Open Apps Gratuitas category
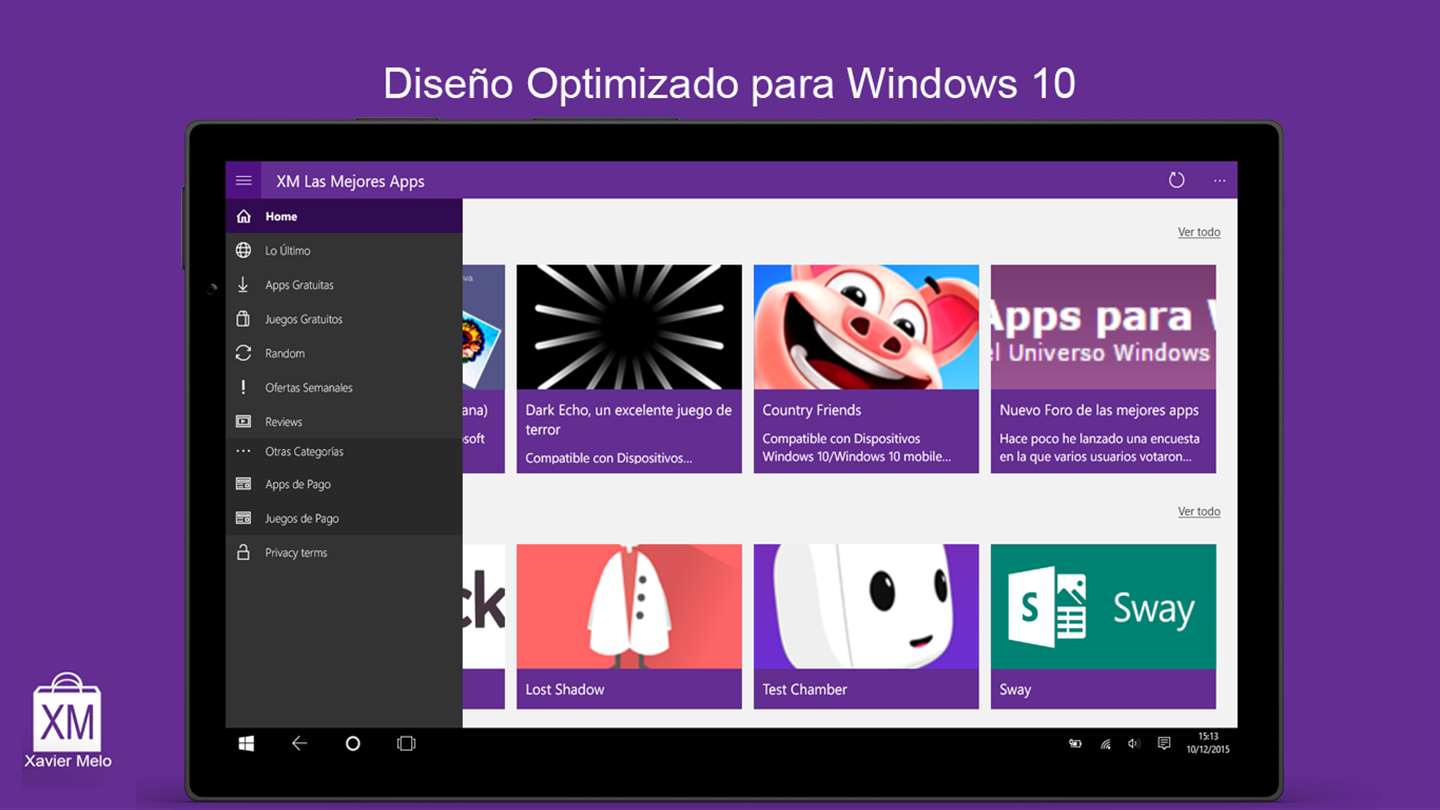 (344, 285)
